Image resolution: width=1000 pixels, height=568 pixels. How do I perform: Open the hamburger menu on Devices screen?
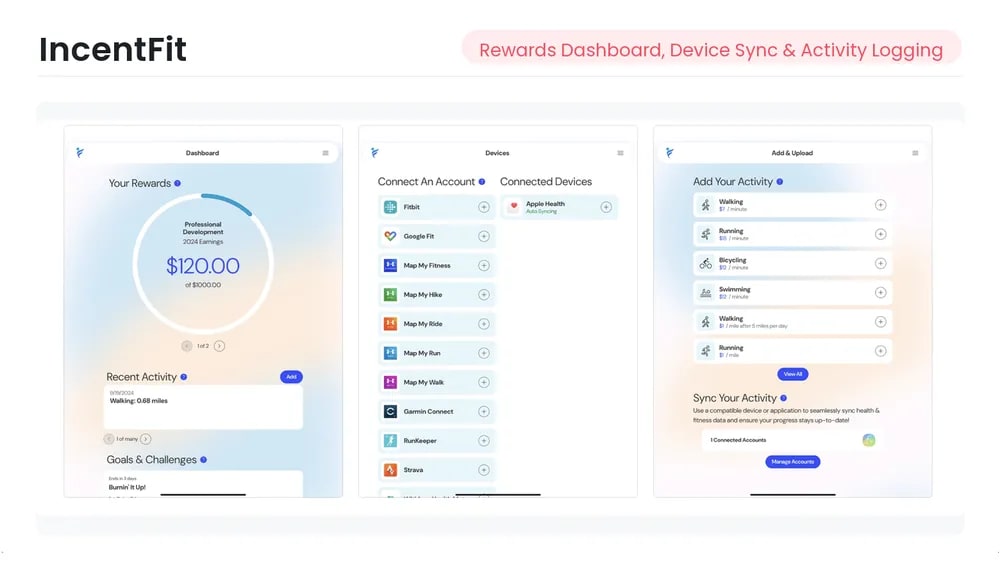click(620, 153)
